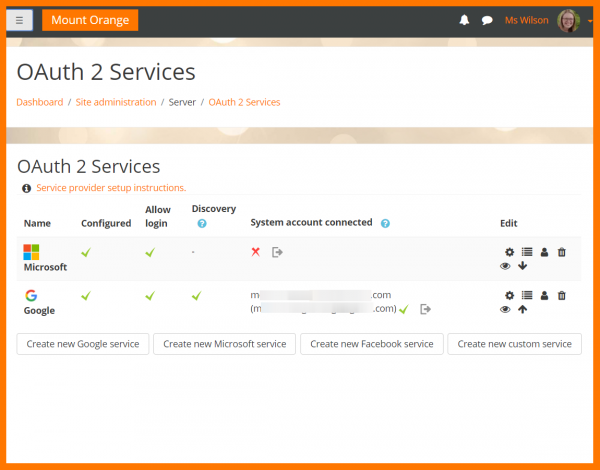Connect system account for Microsoft
The height and width of the screenshot is (470, 600).
click(277, 252)
